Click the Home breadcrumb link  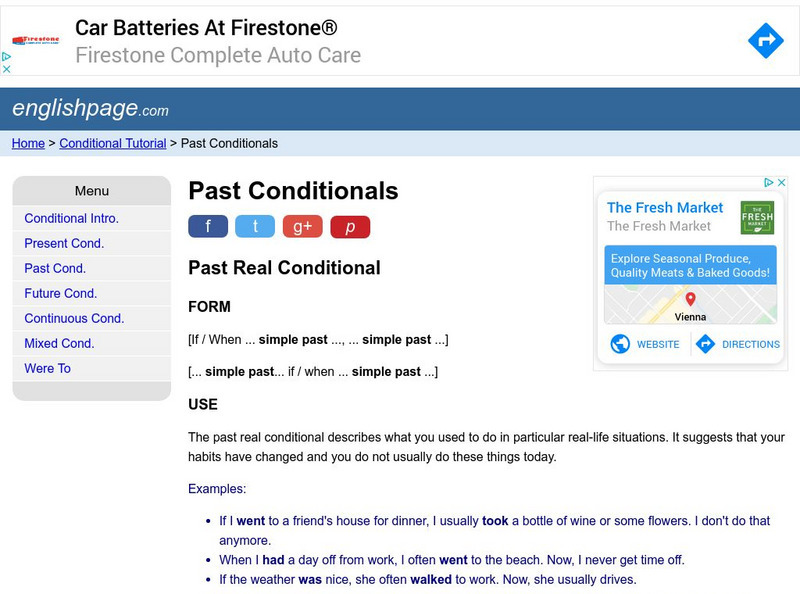coord(28,143)
